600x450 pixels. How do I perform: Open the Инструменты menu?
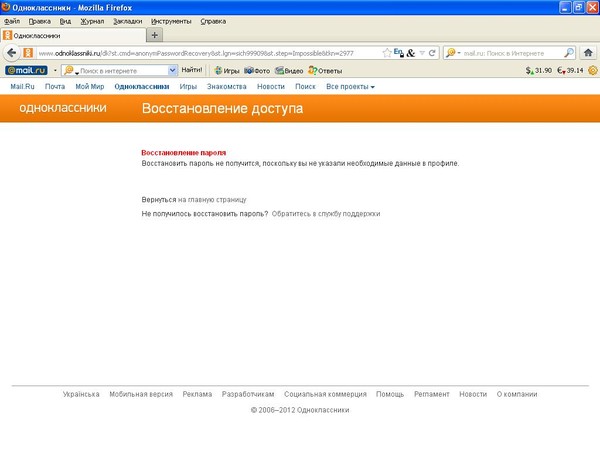171,21
